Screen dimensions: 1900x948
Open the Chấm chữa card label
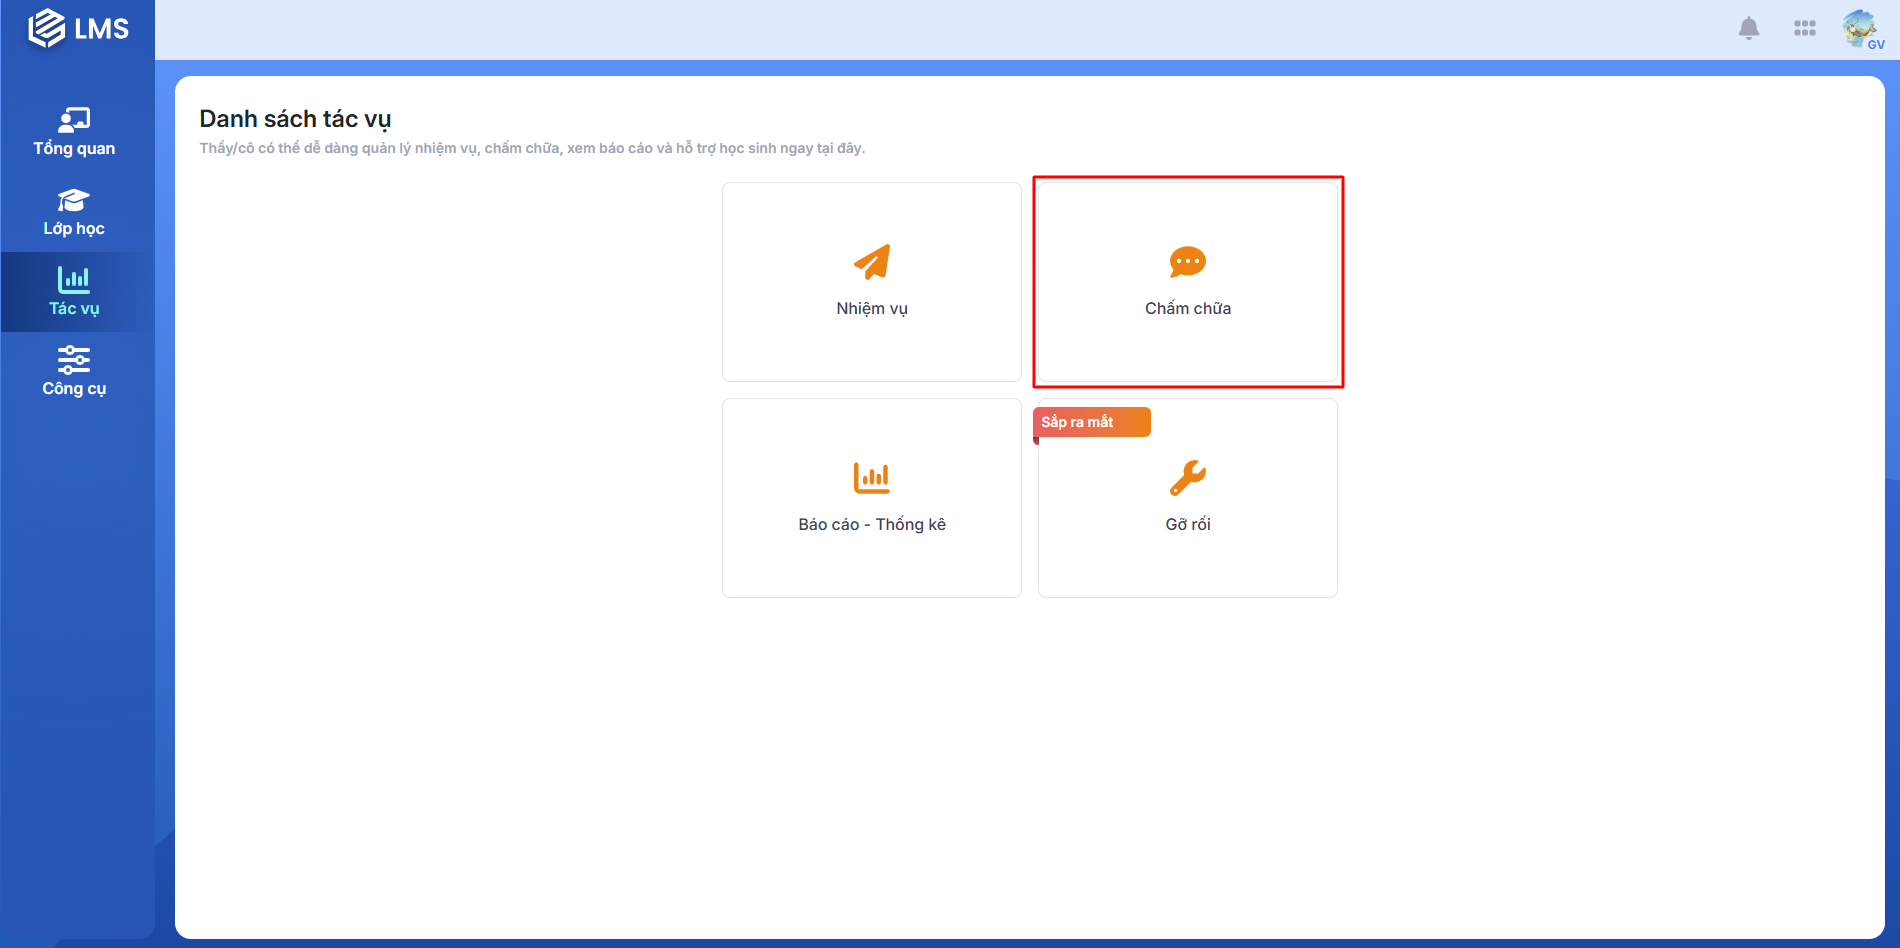point(1187,309)
